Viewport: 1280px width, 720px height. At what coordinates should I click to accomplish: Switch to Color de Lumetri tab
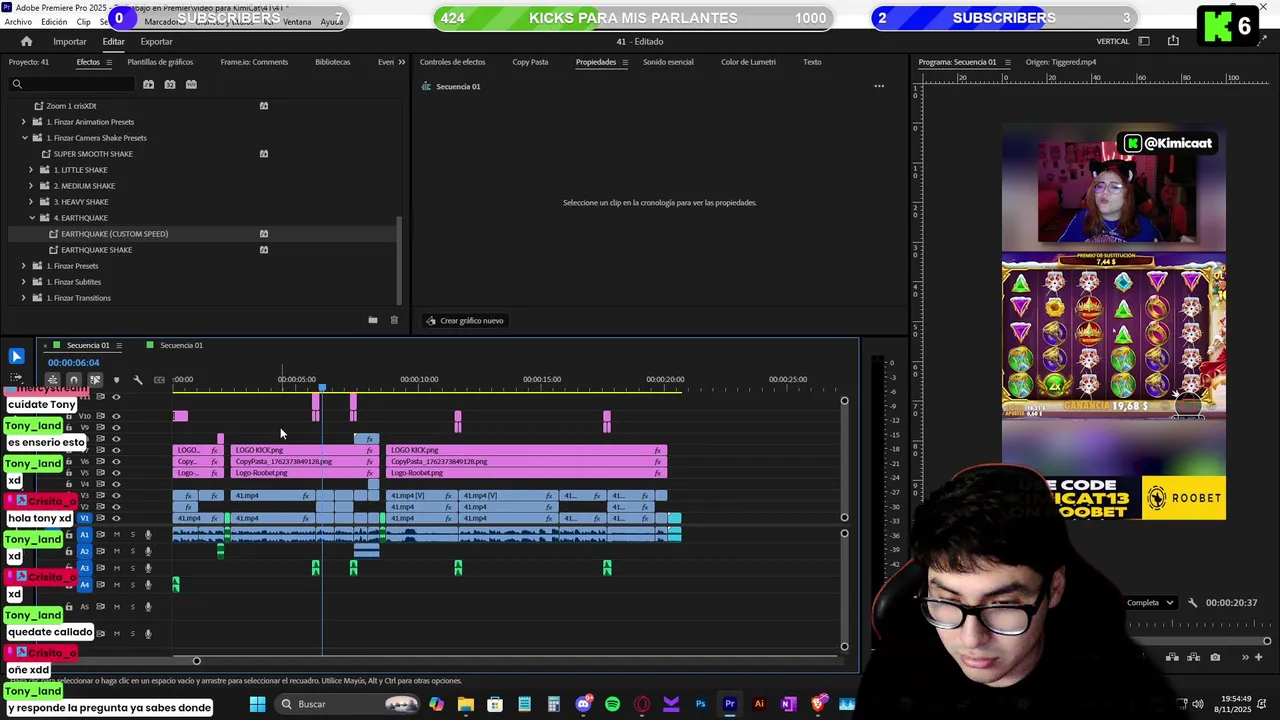tap(748, 62)
